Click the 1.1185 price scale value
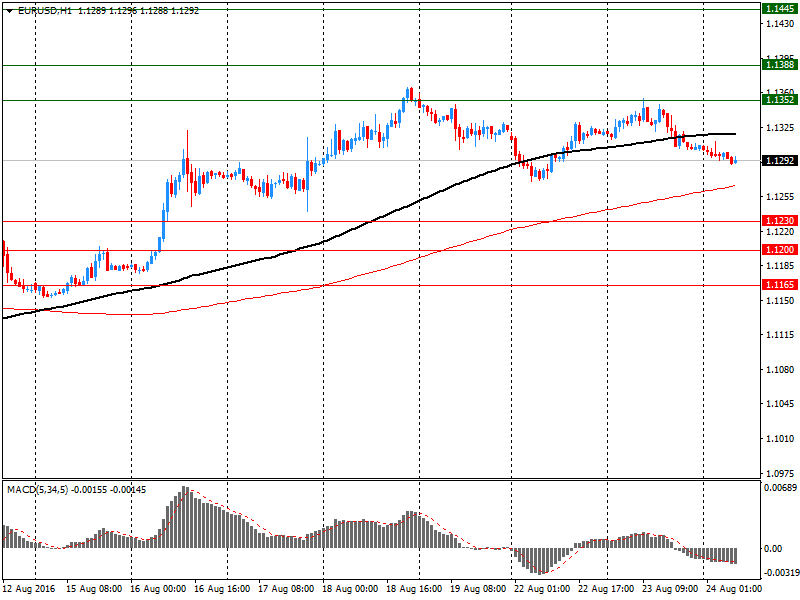The height and width of the screenshot is (600, 800). 780,266
